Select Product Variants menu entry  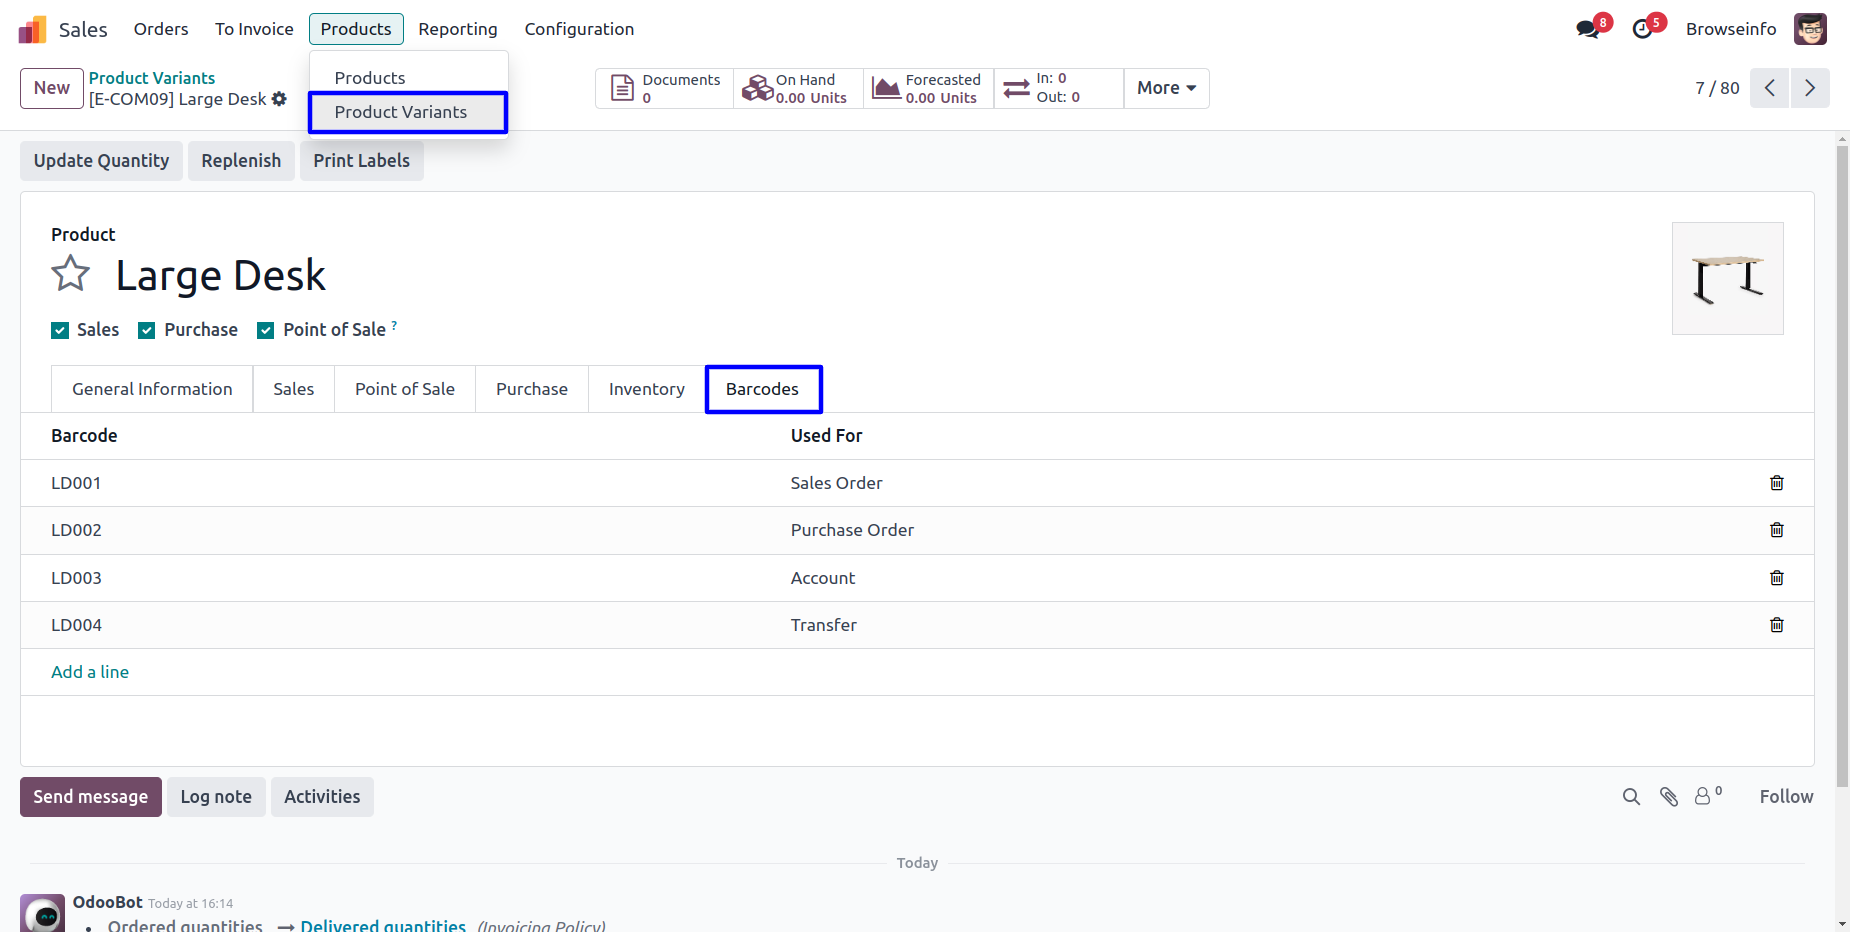click(401, 112)
